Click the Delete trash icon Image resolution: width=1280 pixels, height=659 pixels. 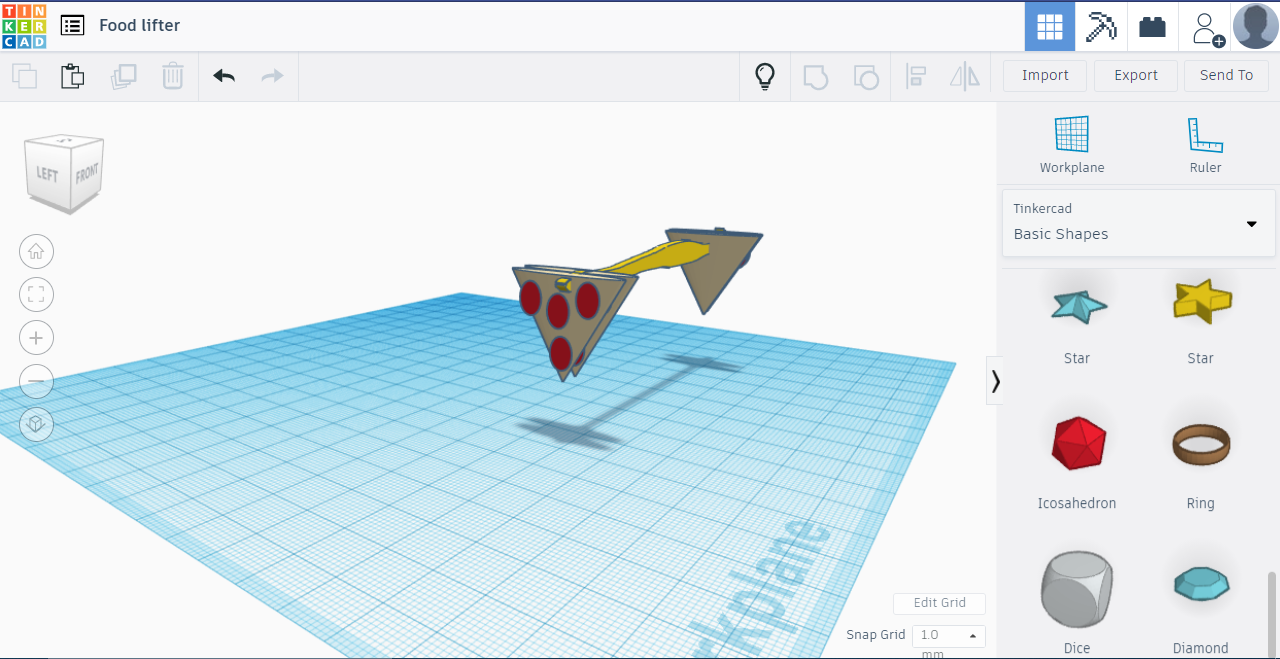172,75
